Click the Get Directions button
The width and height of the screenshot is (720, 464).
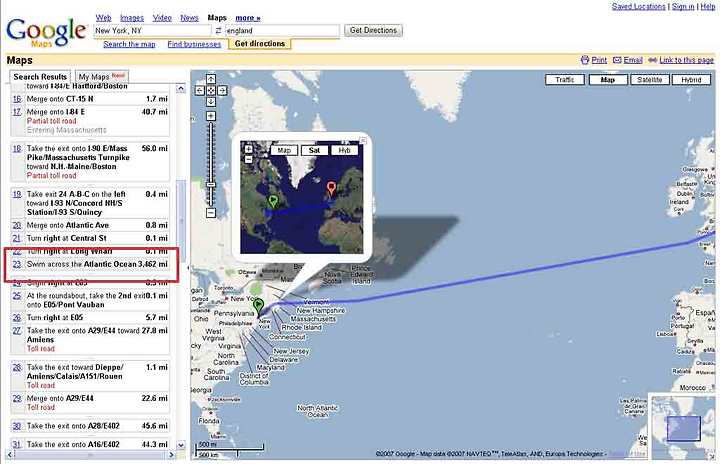click(373, 30)
